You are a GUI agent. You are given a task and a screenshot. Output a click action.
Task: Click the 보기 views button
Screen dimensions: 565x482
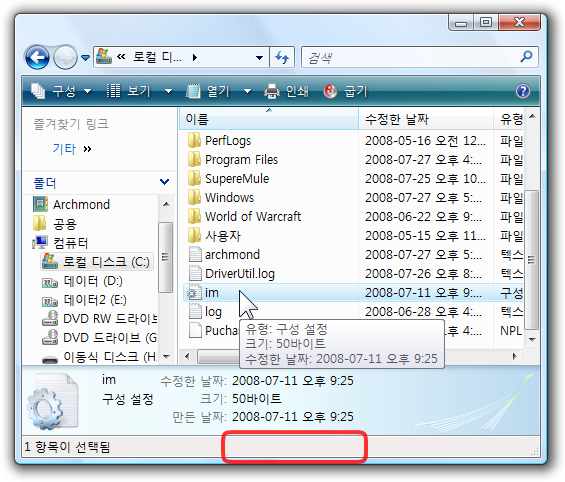click(128, 91)
